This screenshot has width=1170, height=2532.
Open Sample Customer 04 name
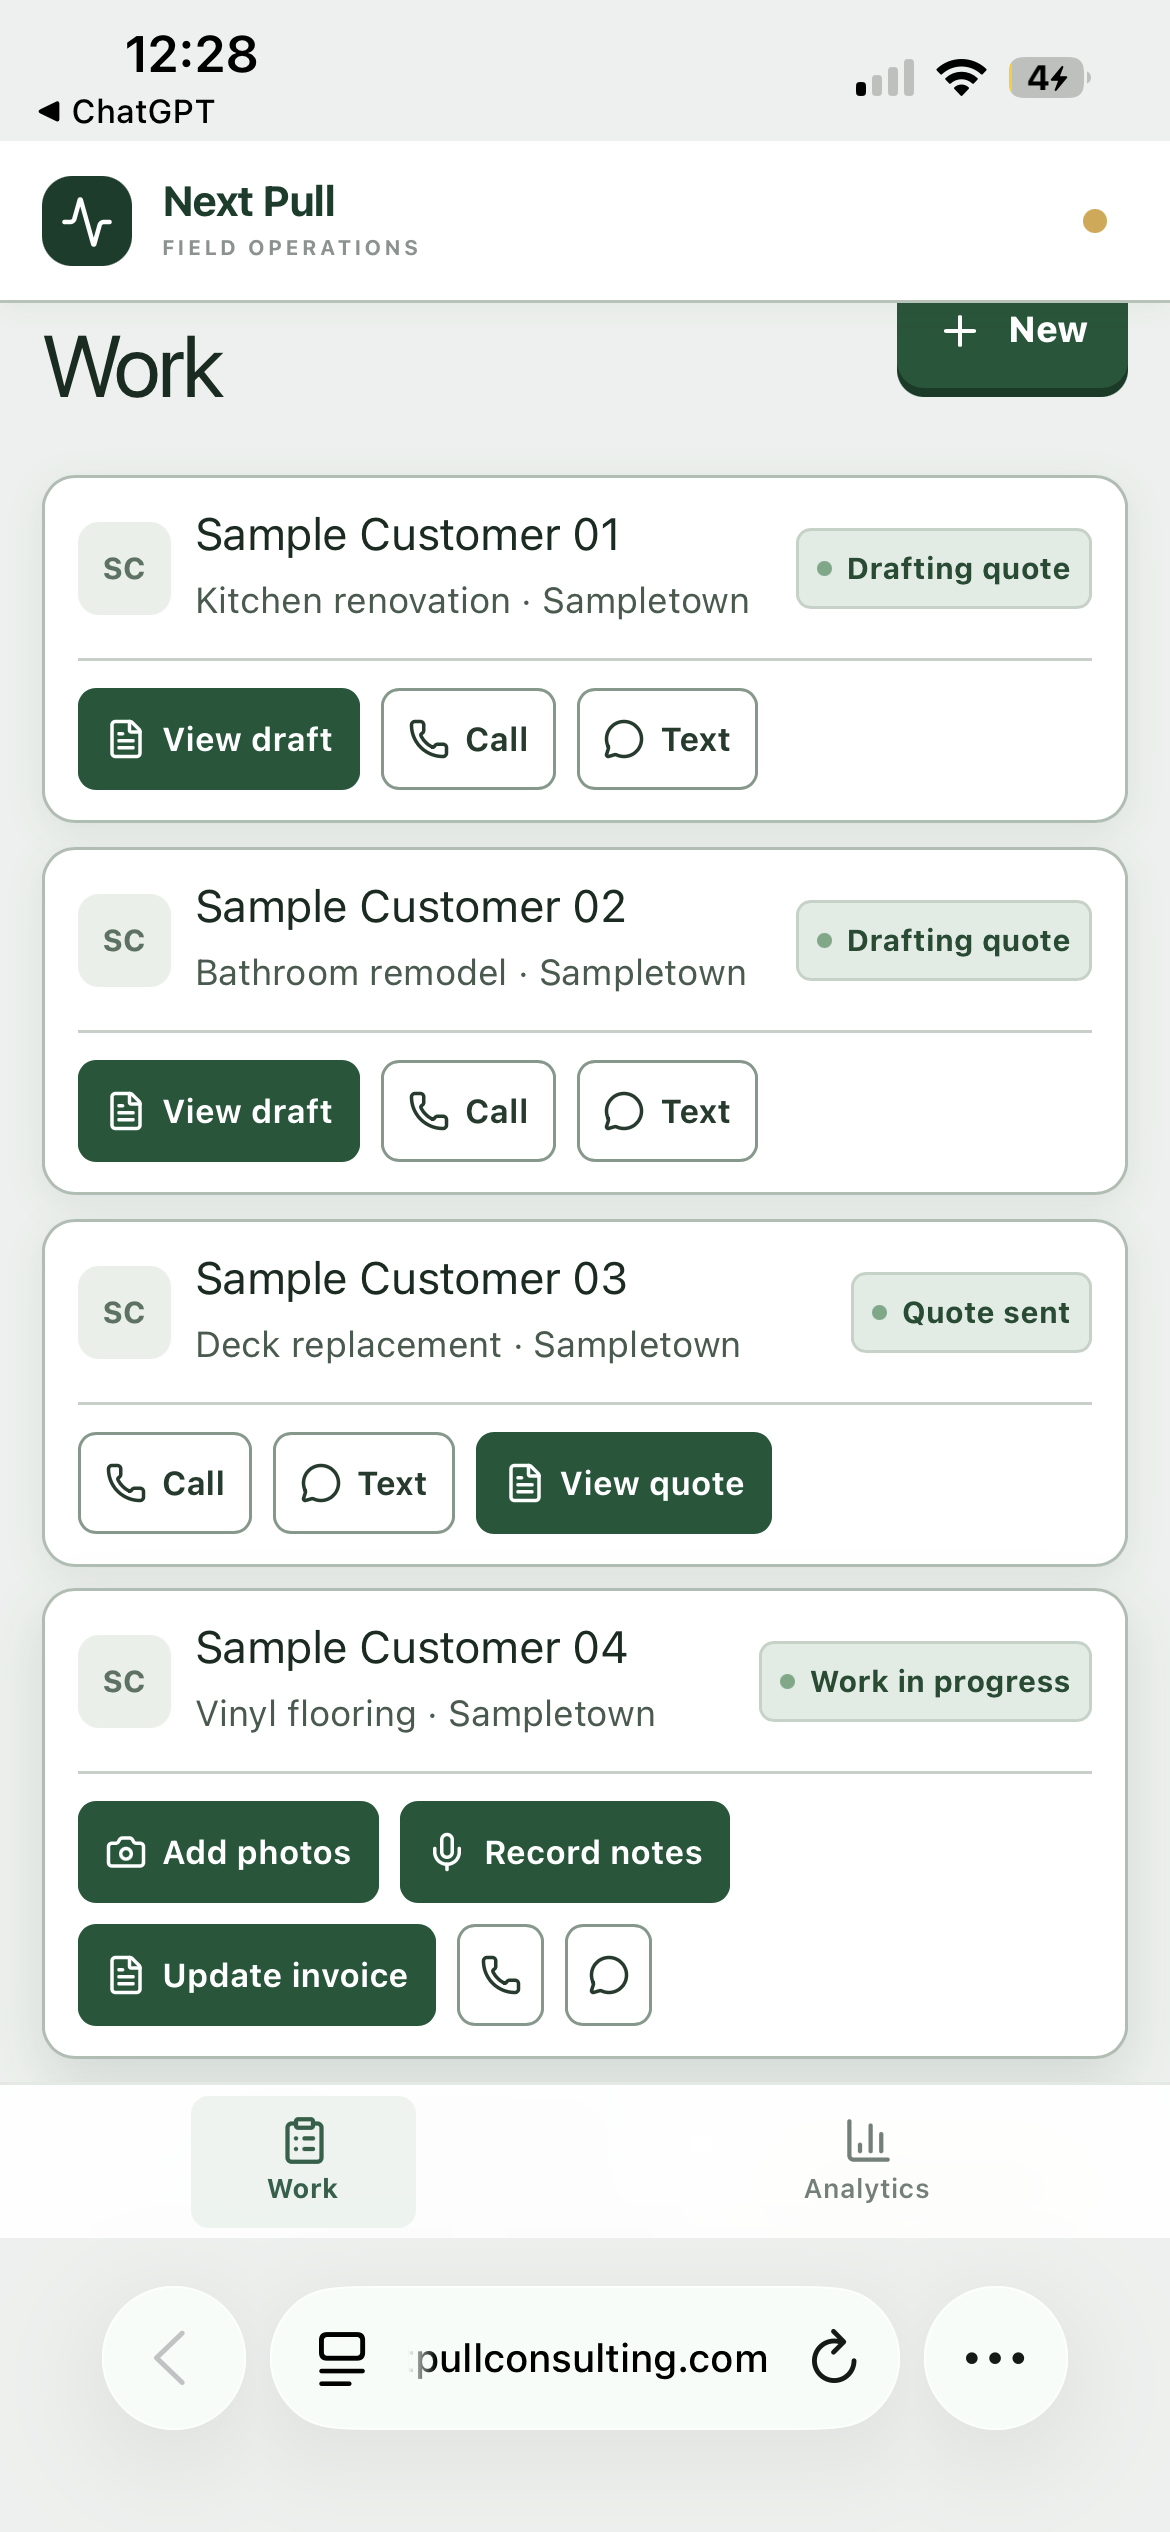click(411, 1648)
